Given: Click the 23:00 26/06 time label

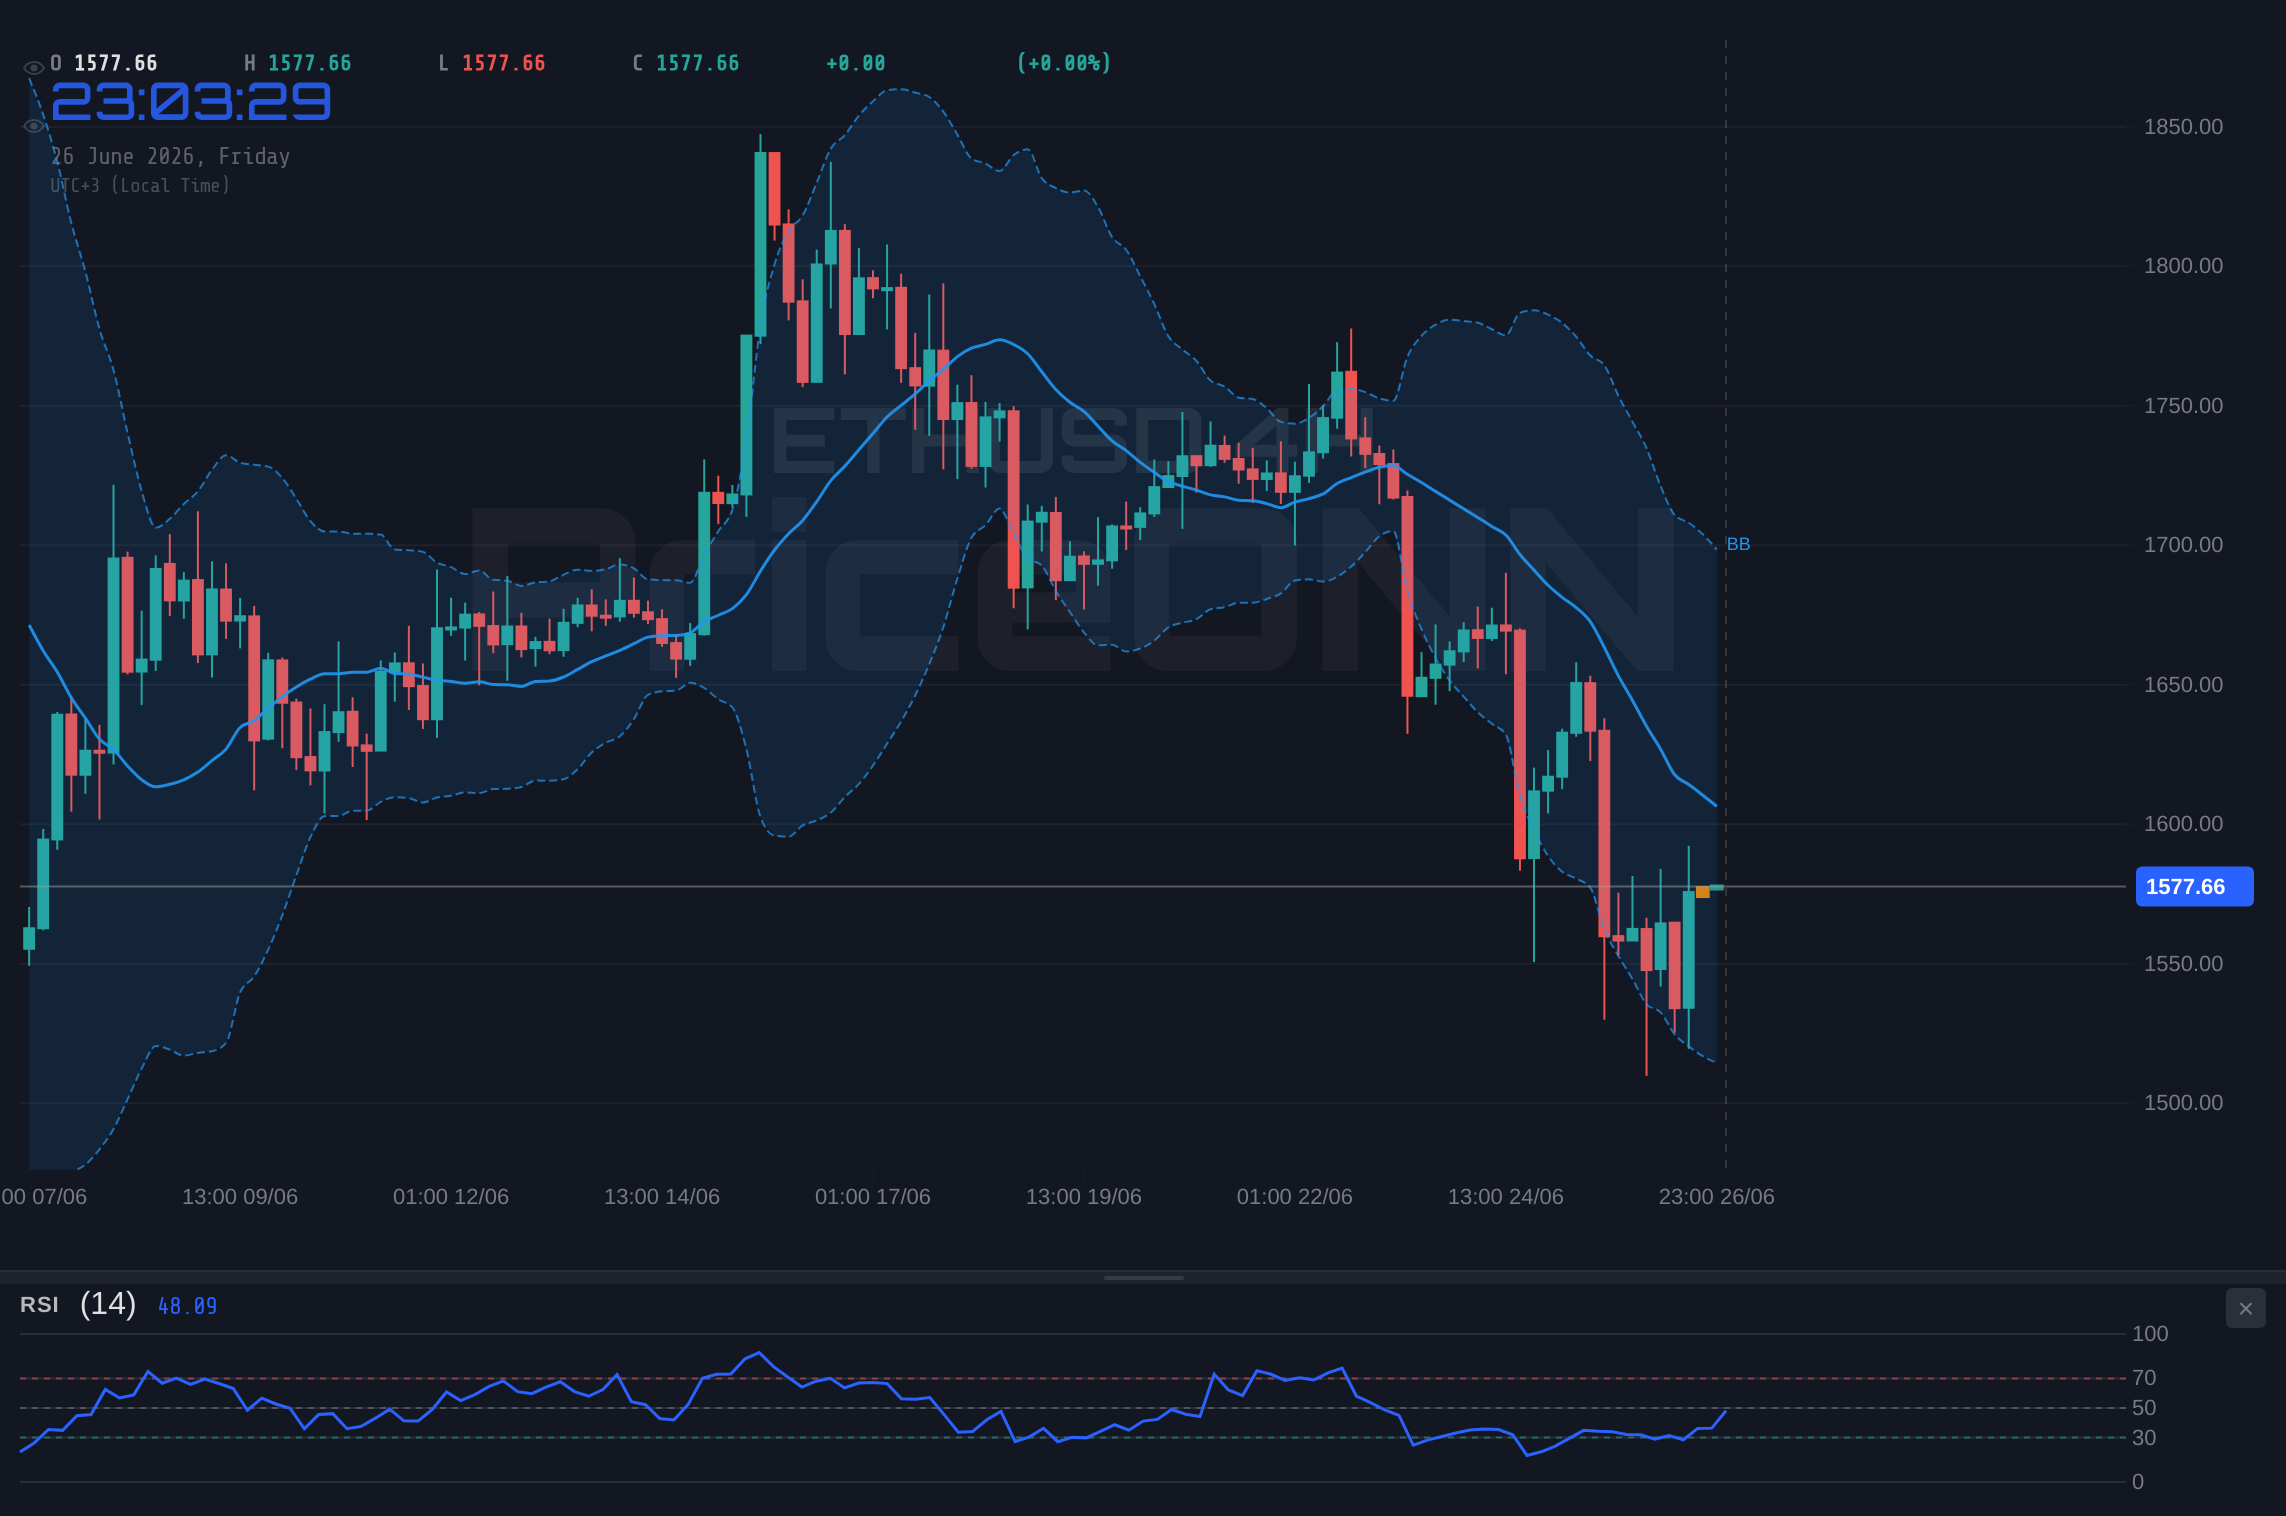Looking at the screenshot, I should coord(1717,1197).
